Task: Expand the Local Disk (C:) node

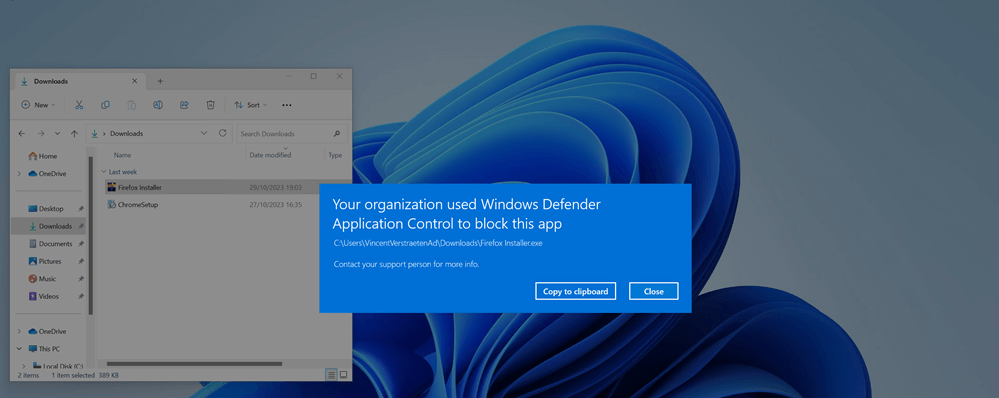Action: [x=24, y=366]
